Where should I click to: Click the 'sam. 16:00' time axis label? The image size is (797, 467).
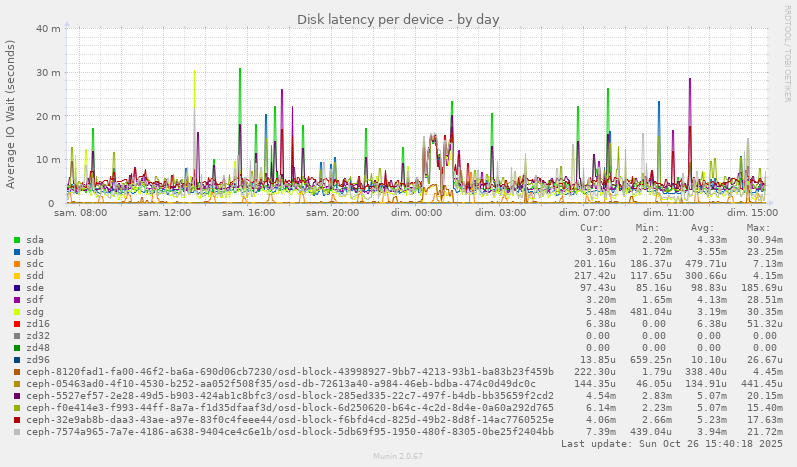[x=248, y=213]
